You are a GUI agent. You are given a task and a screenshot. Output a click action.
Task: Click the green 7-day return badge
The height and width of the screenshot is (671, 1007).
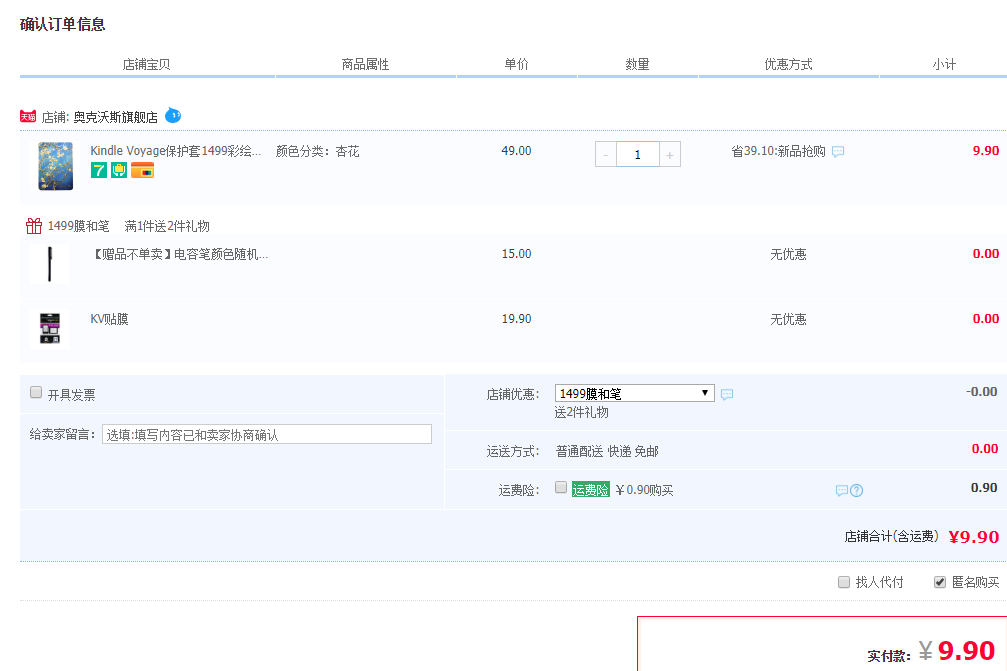99,170
